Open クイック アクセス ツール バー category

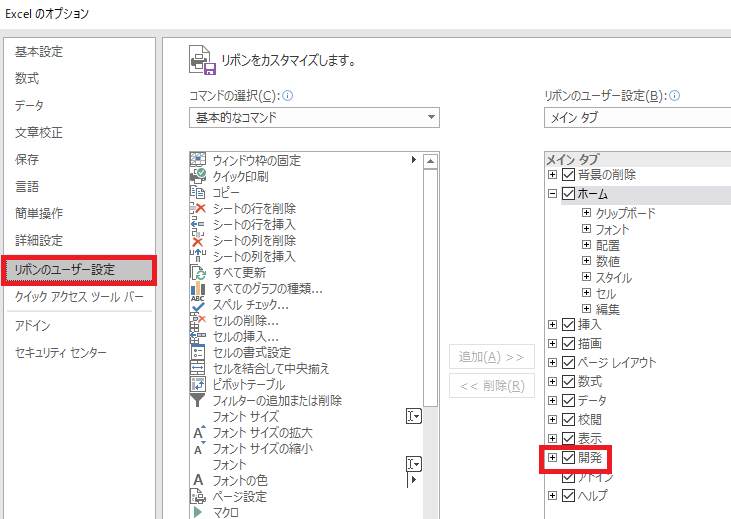coord(79,297)
